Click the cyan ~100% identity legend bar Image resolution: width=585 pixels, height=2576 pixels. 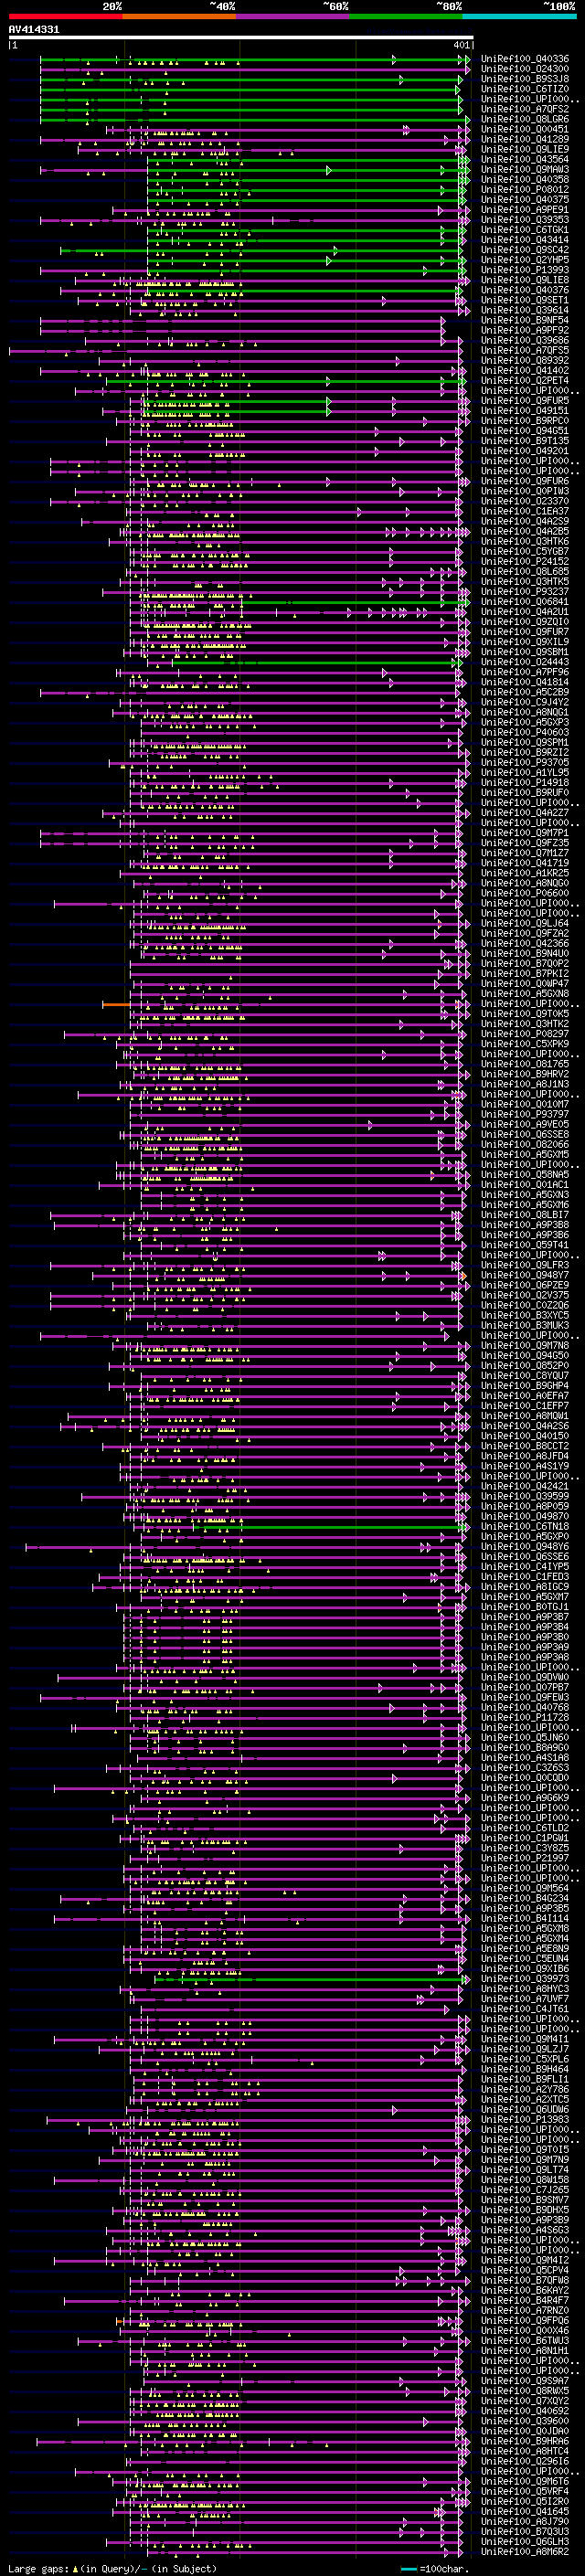(520, 16)
